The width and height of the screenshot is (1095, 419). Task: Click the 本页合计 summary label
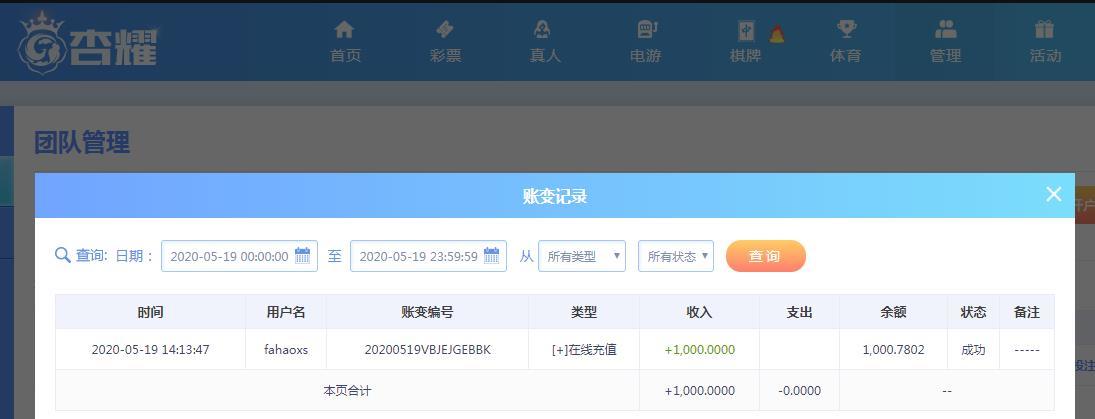coord(347,391)
